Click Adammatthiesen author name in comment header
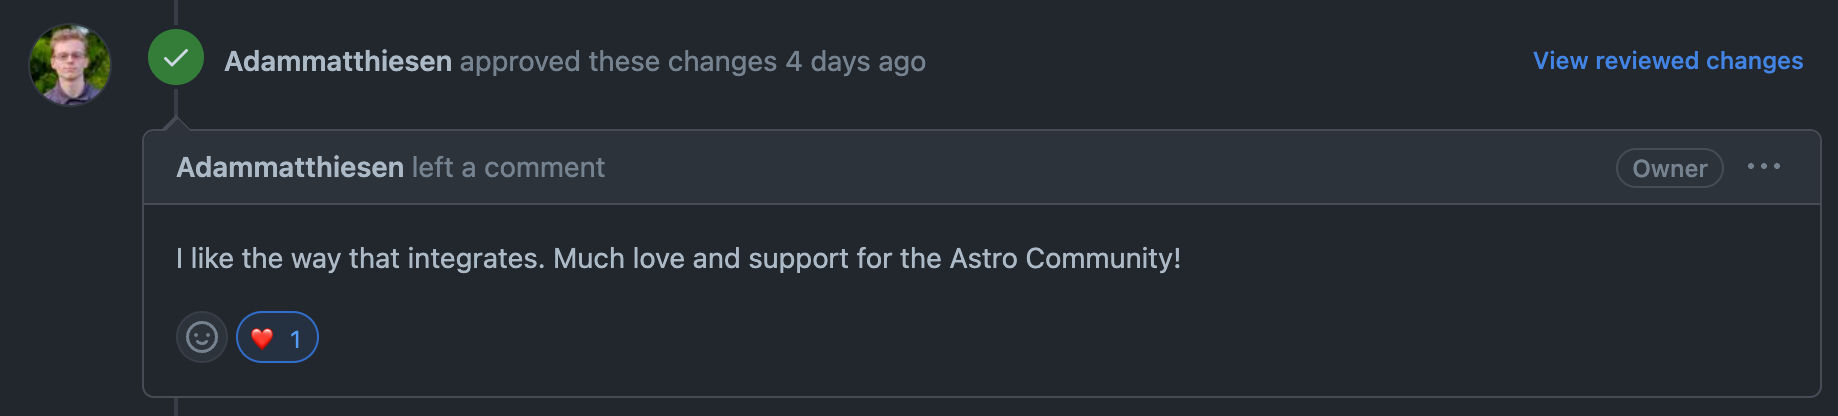 point(290,167)
